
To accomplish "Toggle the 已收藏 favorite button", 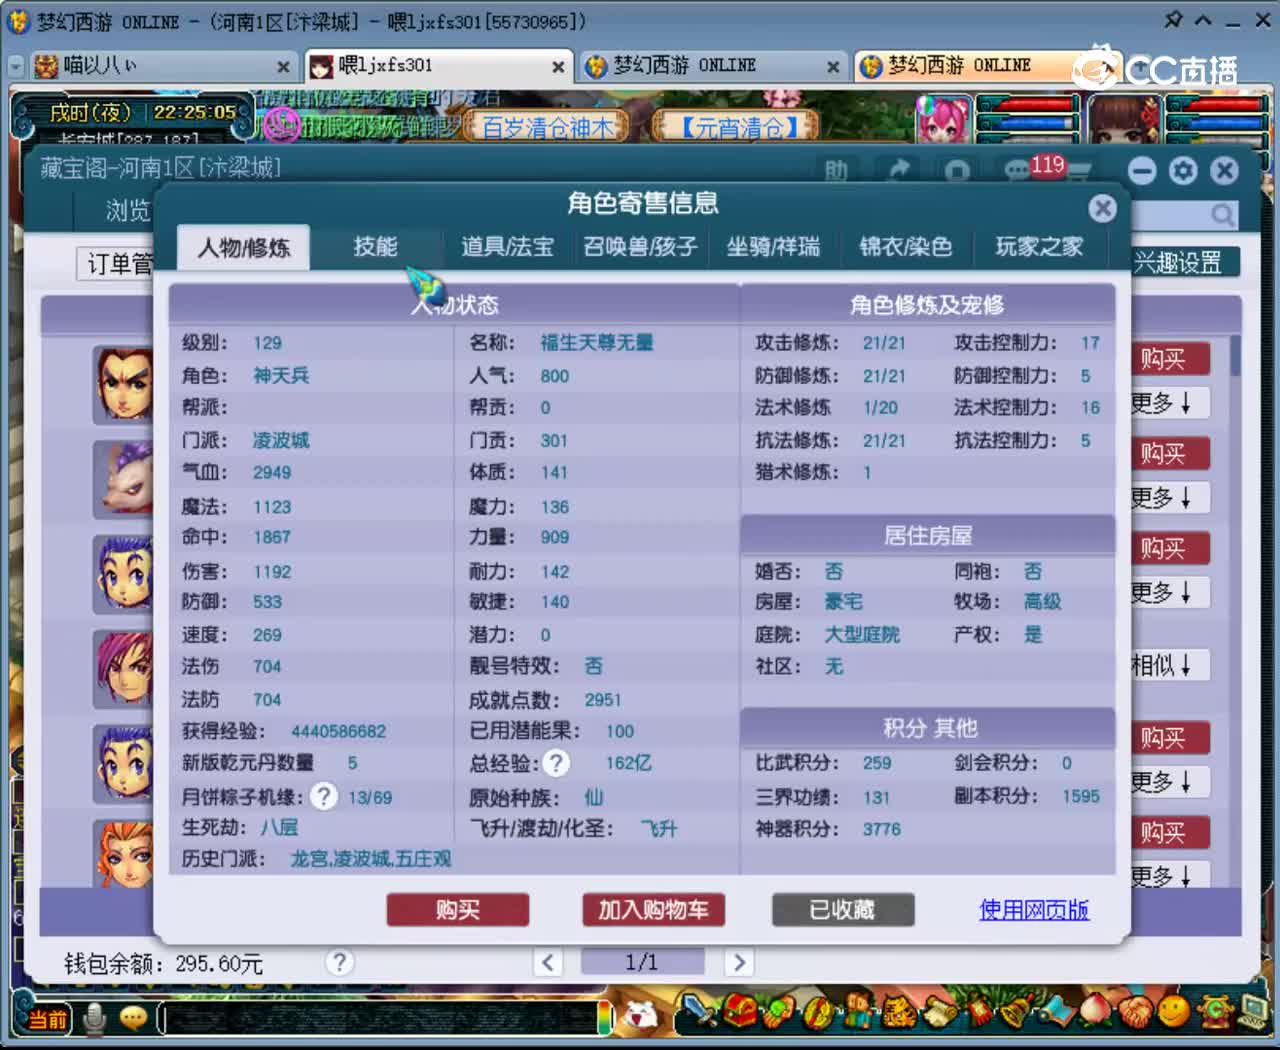I will pyautogui.click(x=843, y=910).
